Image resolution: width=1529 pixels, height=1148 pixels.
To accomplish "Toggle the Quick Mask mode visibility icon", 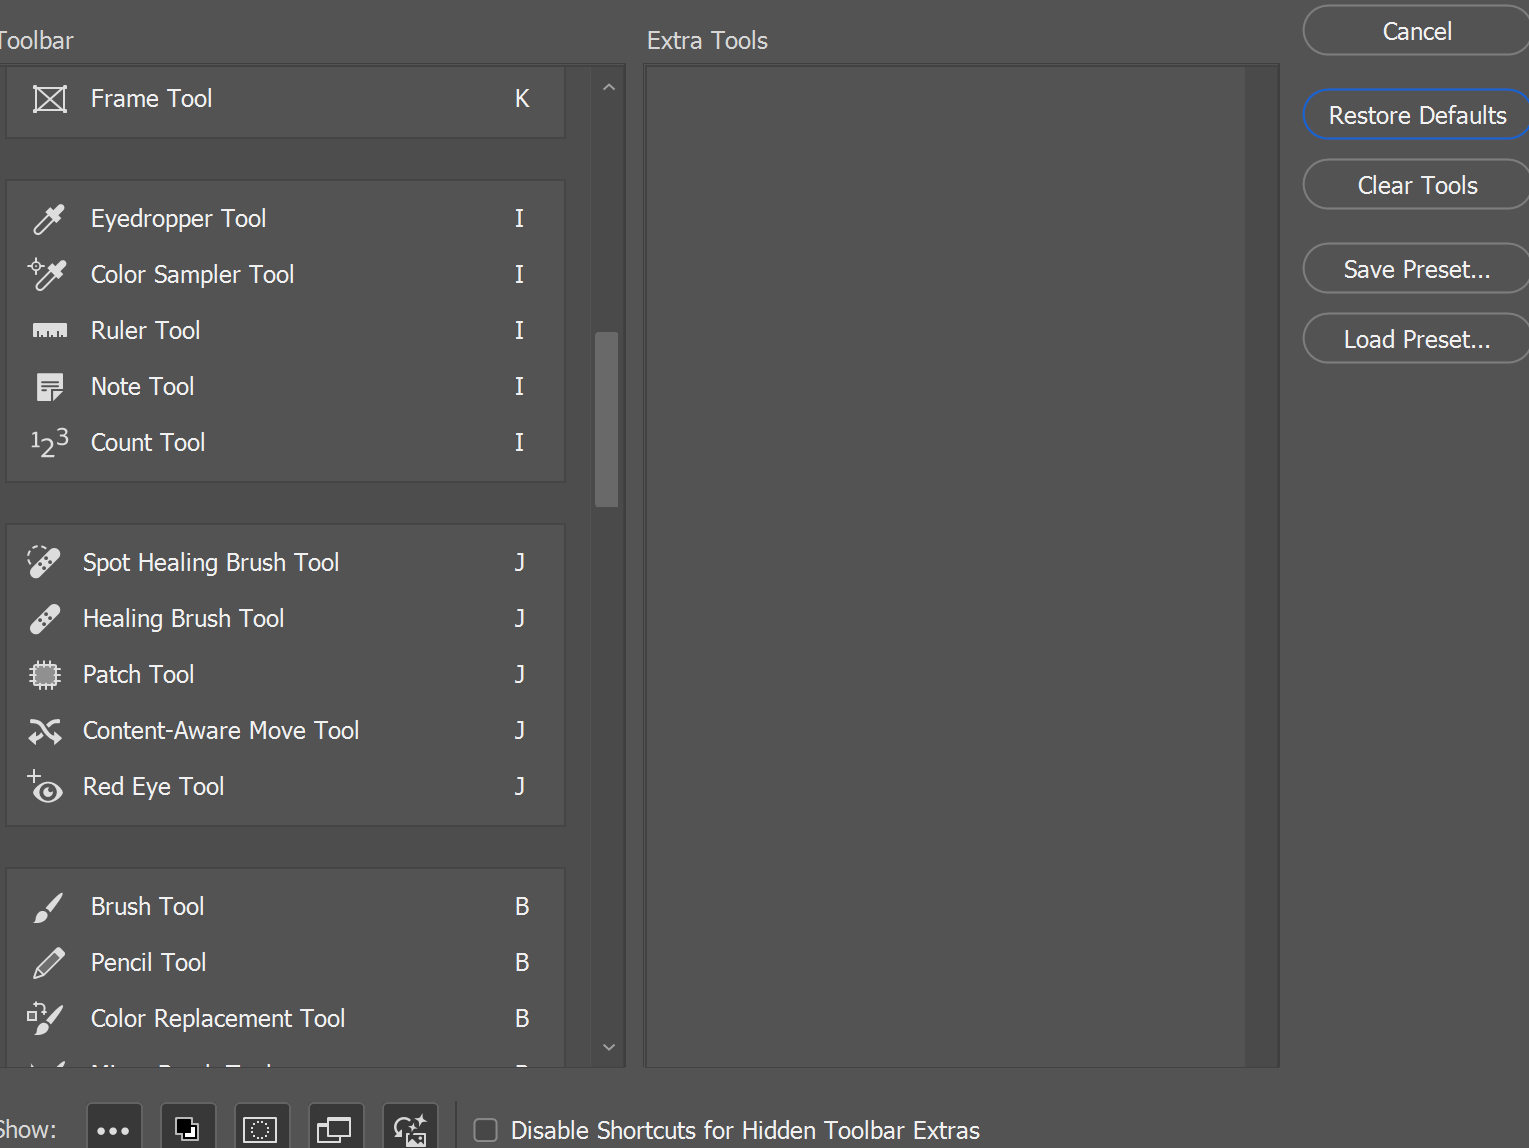I will pyautogui.click(x=261, y=1129).
